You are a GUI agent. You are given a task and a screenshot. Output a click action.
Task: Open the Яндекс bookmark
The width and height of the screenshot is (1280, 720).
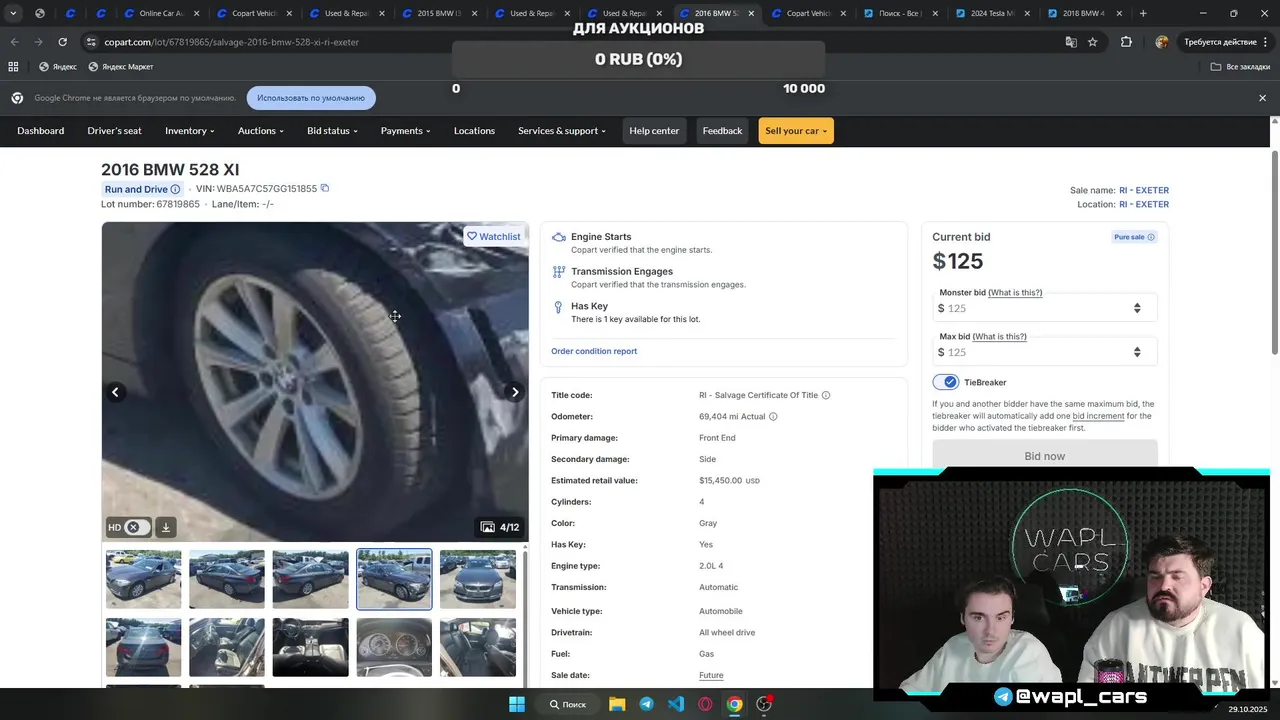[x=58, y=66]
